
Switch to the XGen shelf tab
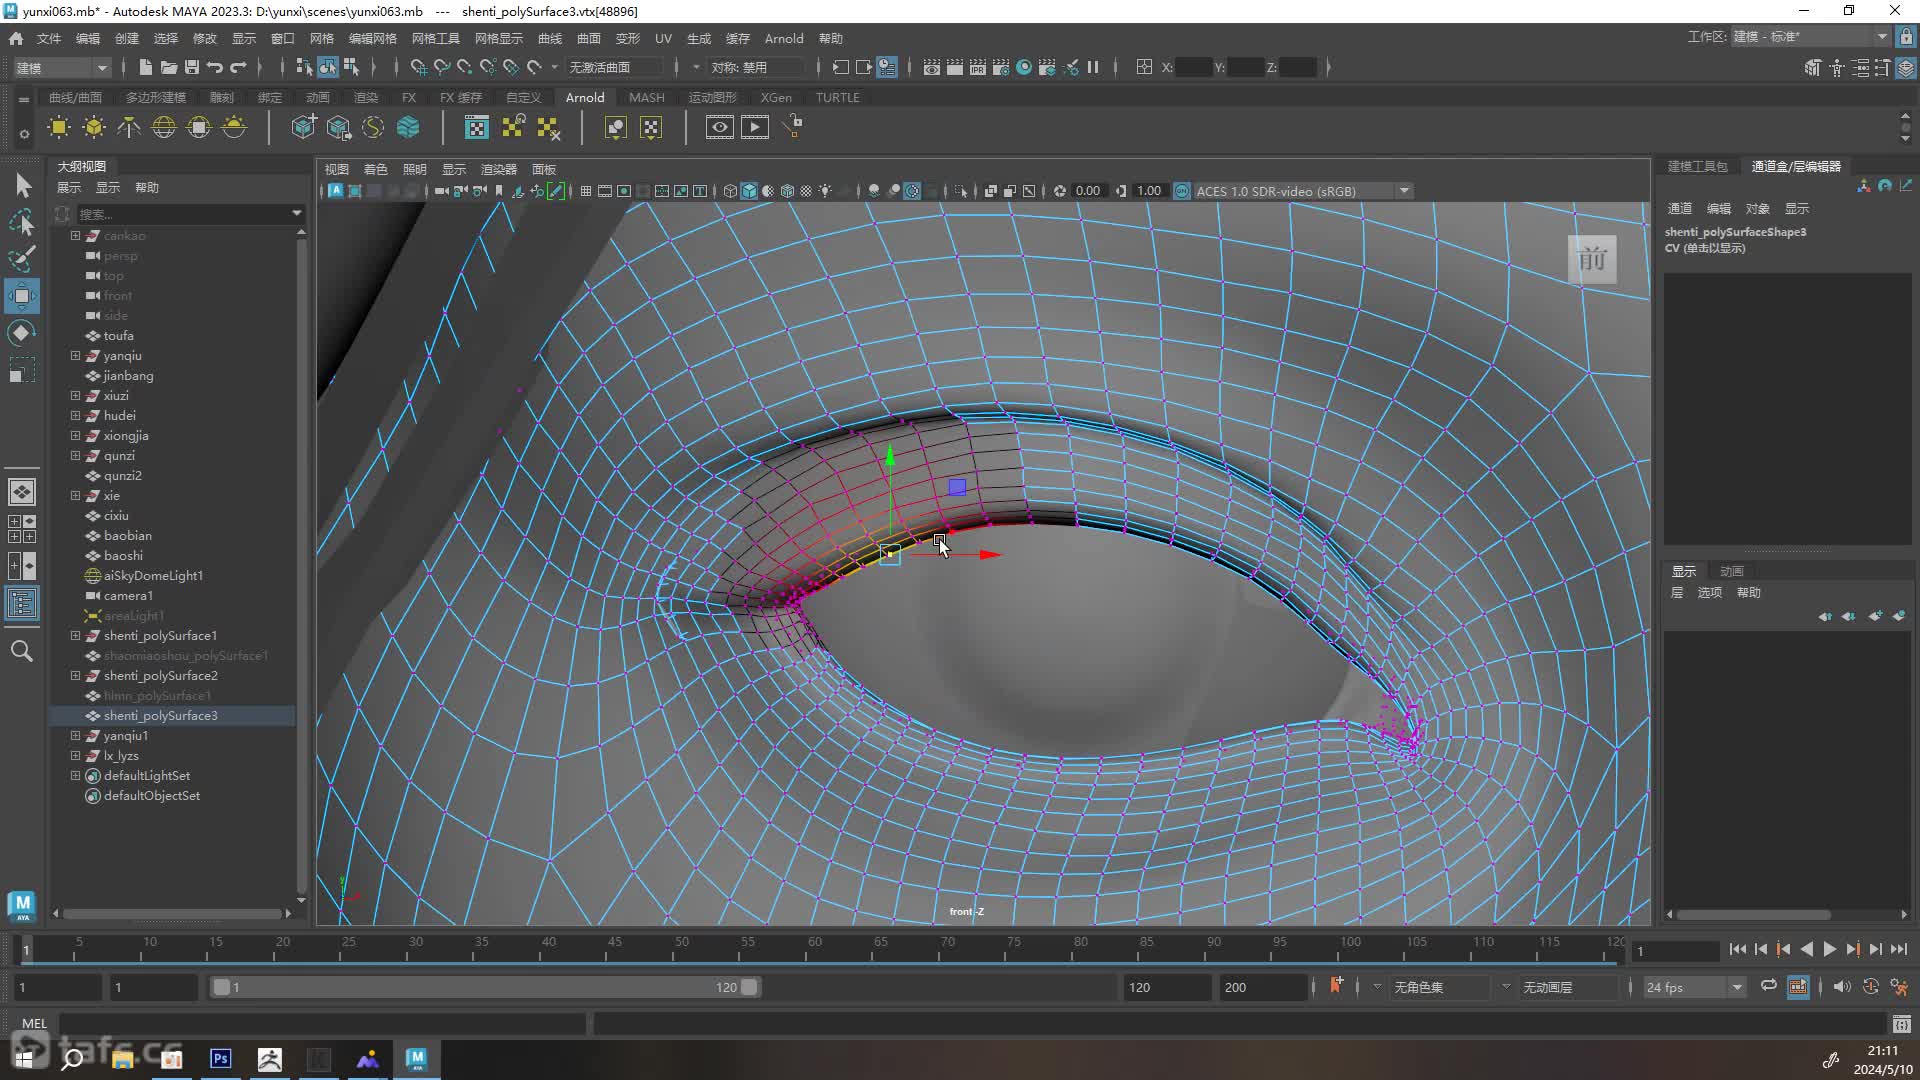point(775,97)
